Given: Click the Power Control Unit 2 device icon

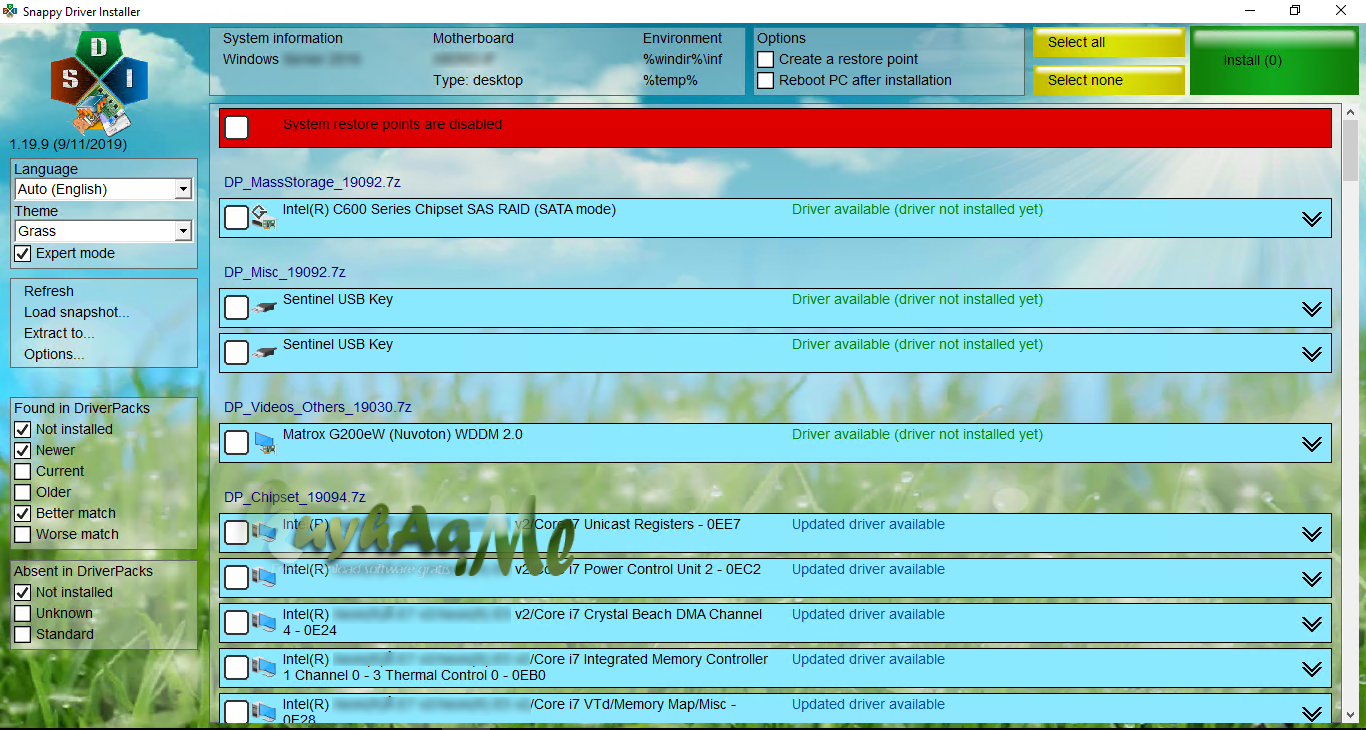Looking at the screenshot, I should [264, 577].
